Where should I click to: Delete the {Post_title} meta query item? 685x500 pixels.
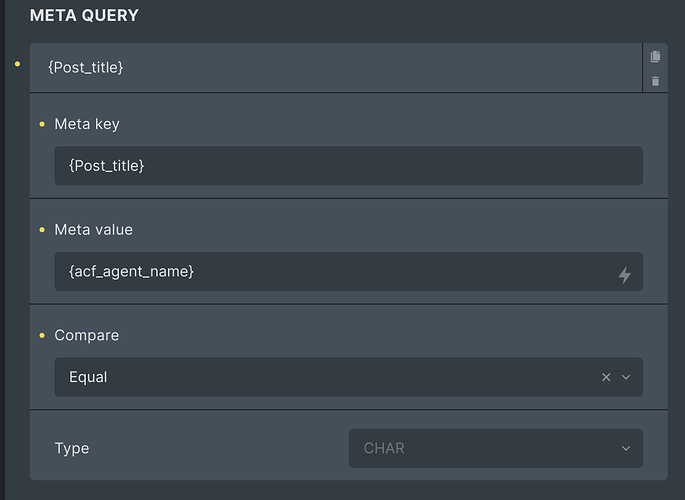click(655, 81)
